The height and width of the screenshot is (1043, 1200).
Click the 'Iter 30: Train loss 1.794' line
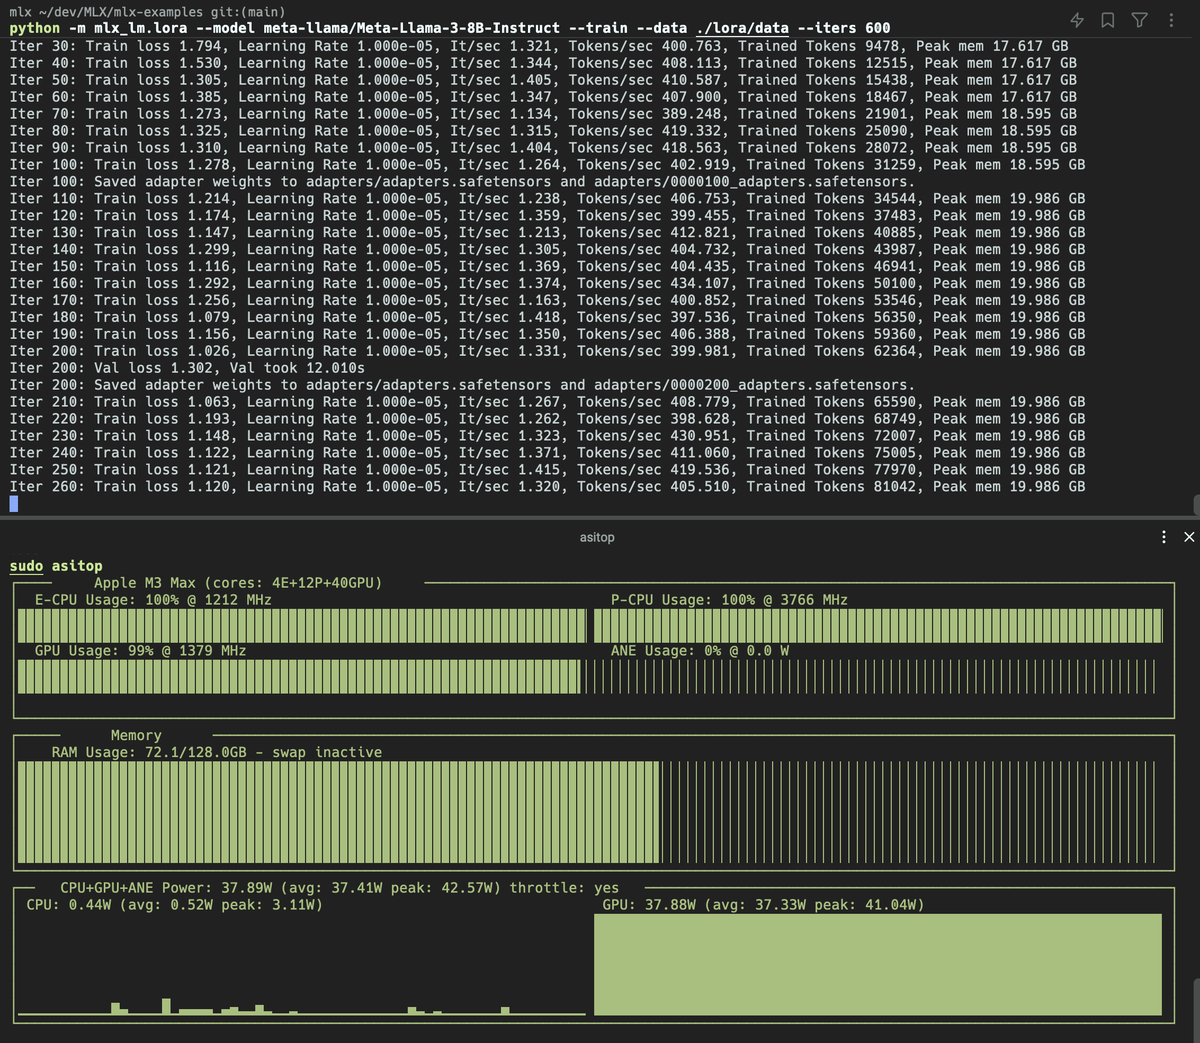point(539,46)
